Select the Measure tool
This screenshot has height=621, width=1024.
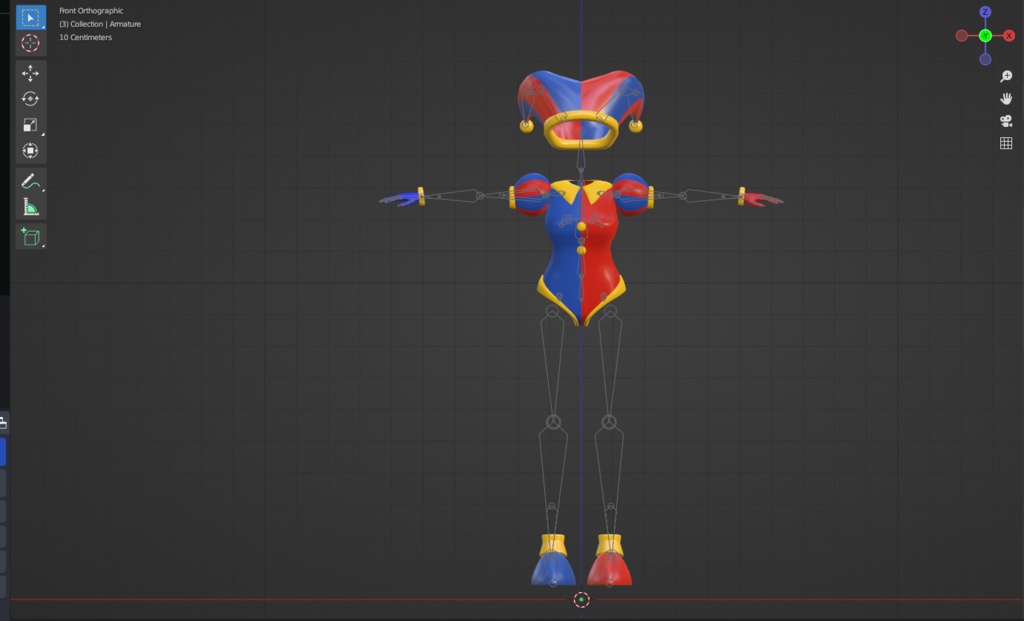[30, 207]
